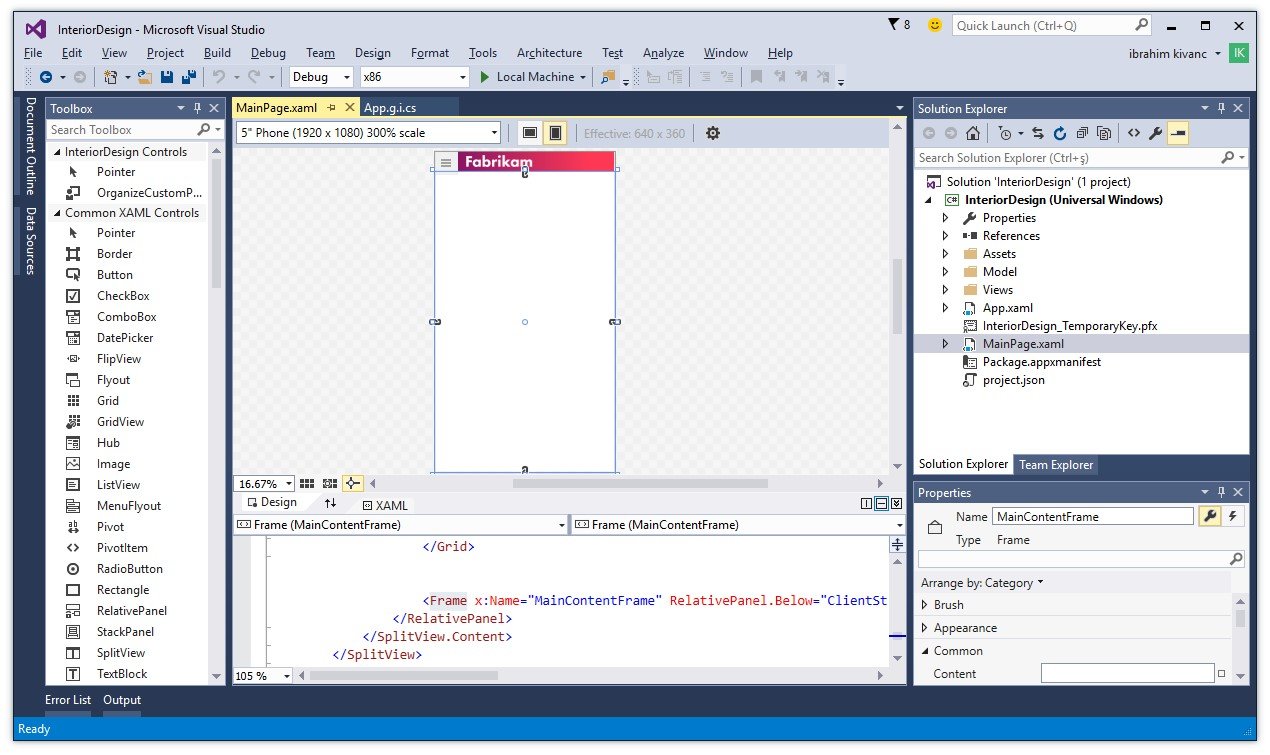The image size is (1270, 755).
Task: Open the Team Explorer tab
Action: tap(1055, 464)
